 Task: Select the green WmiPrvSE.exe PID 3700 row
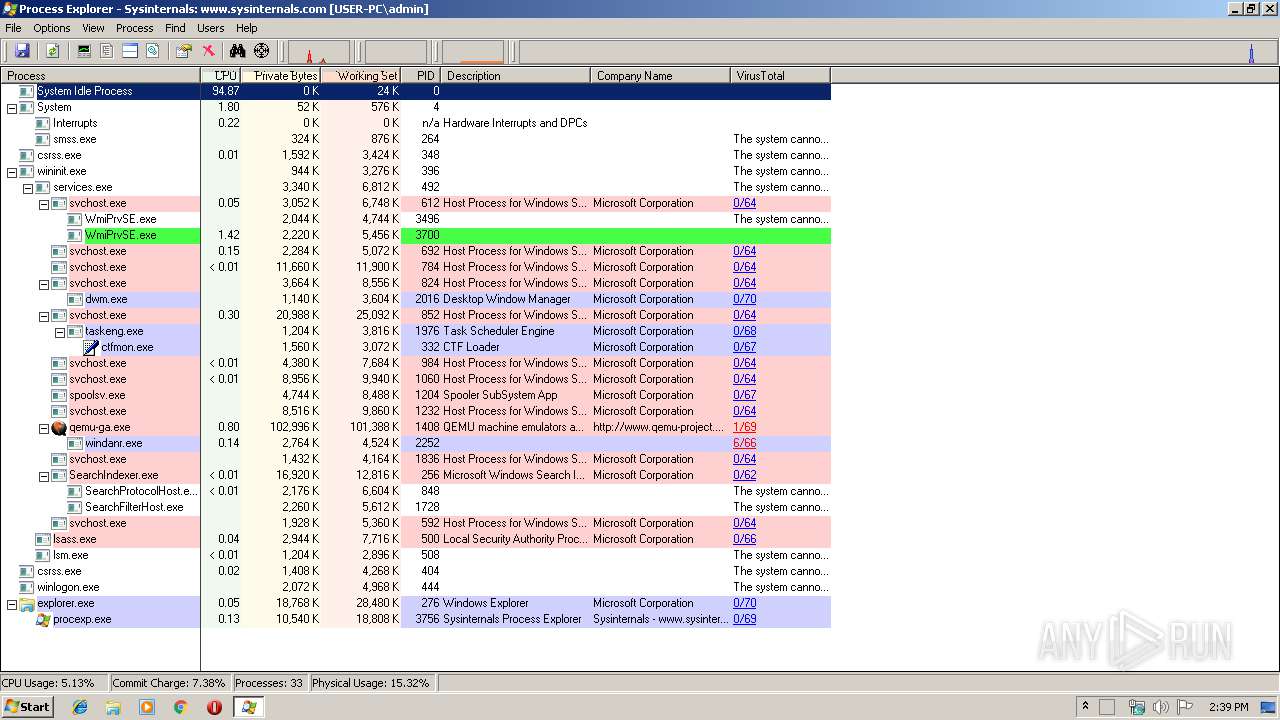415,235
